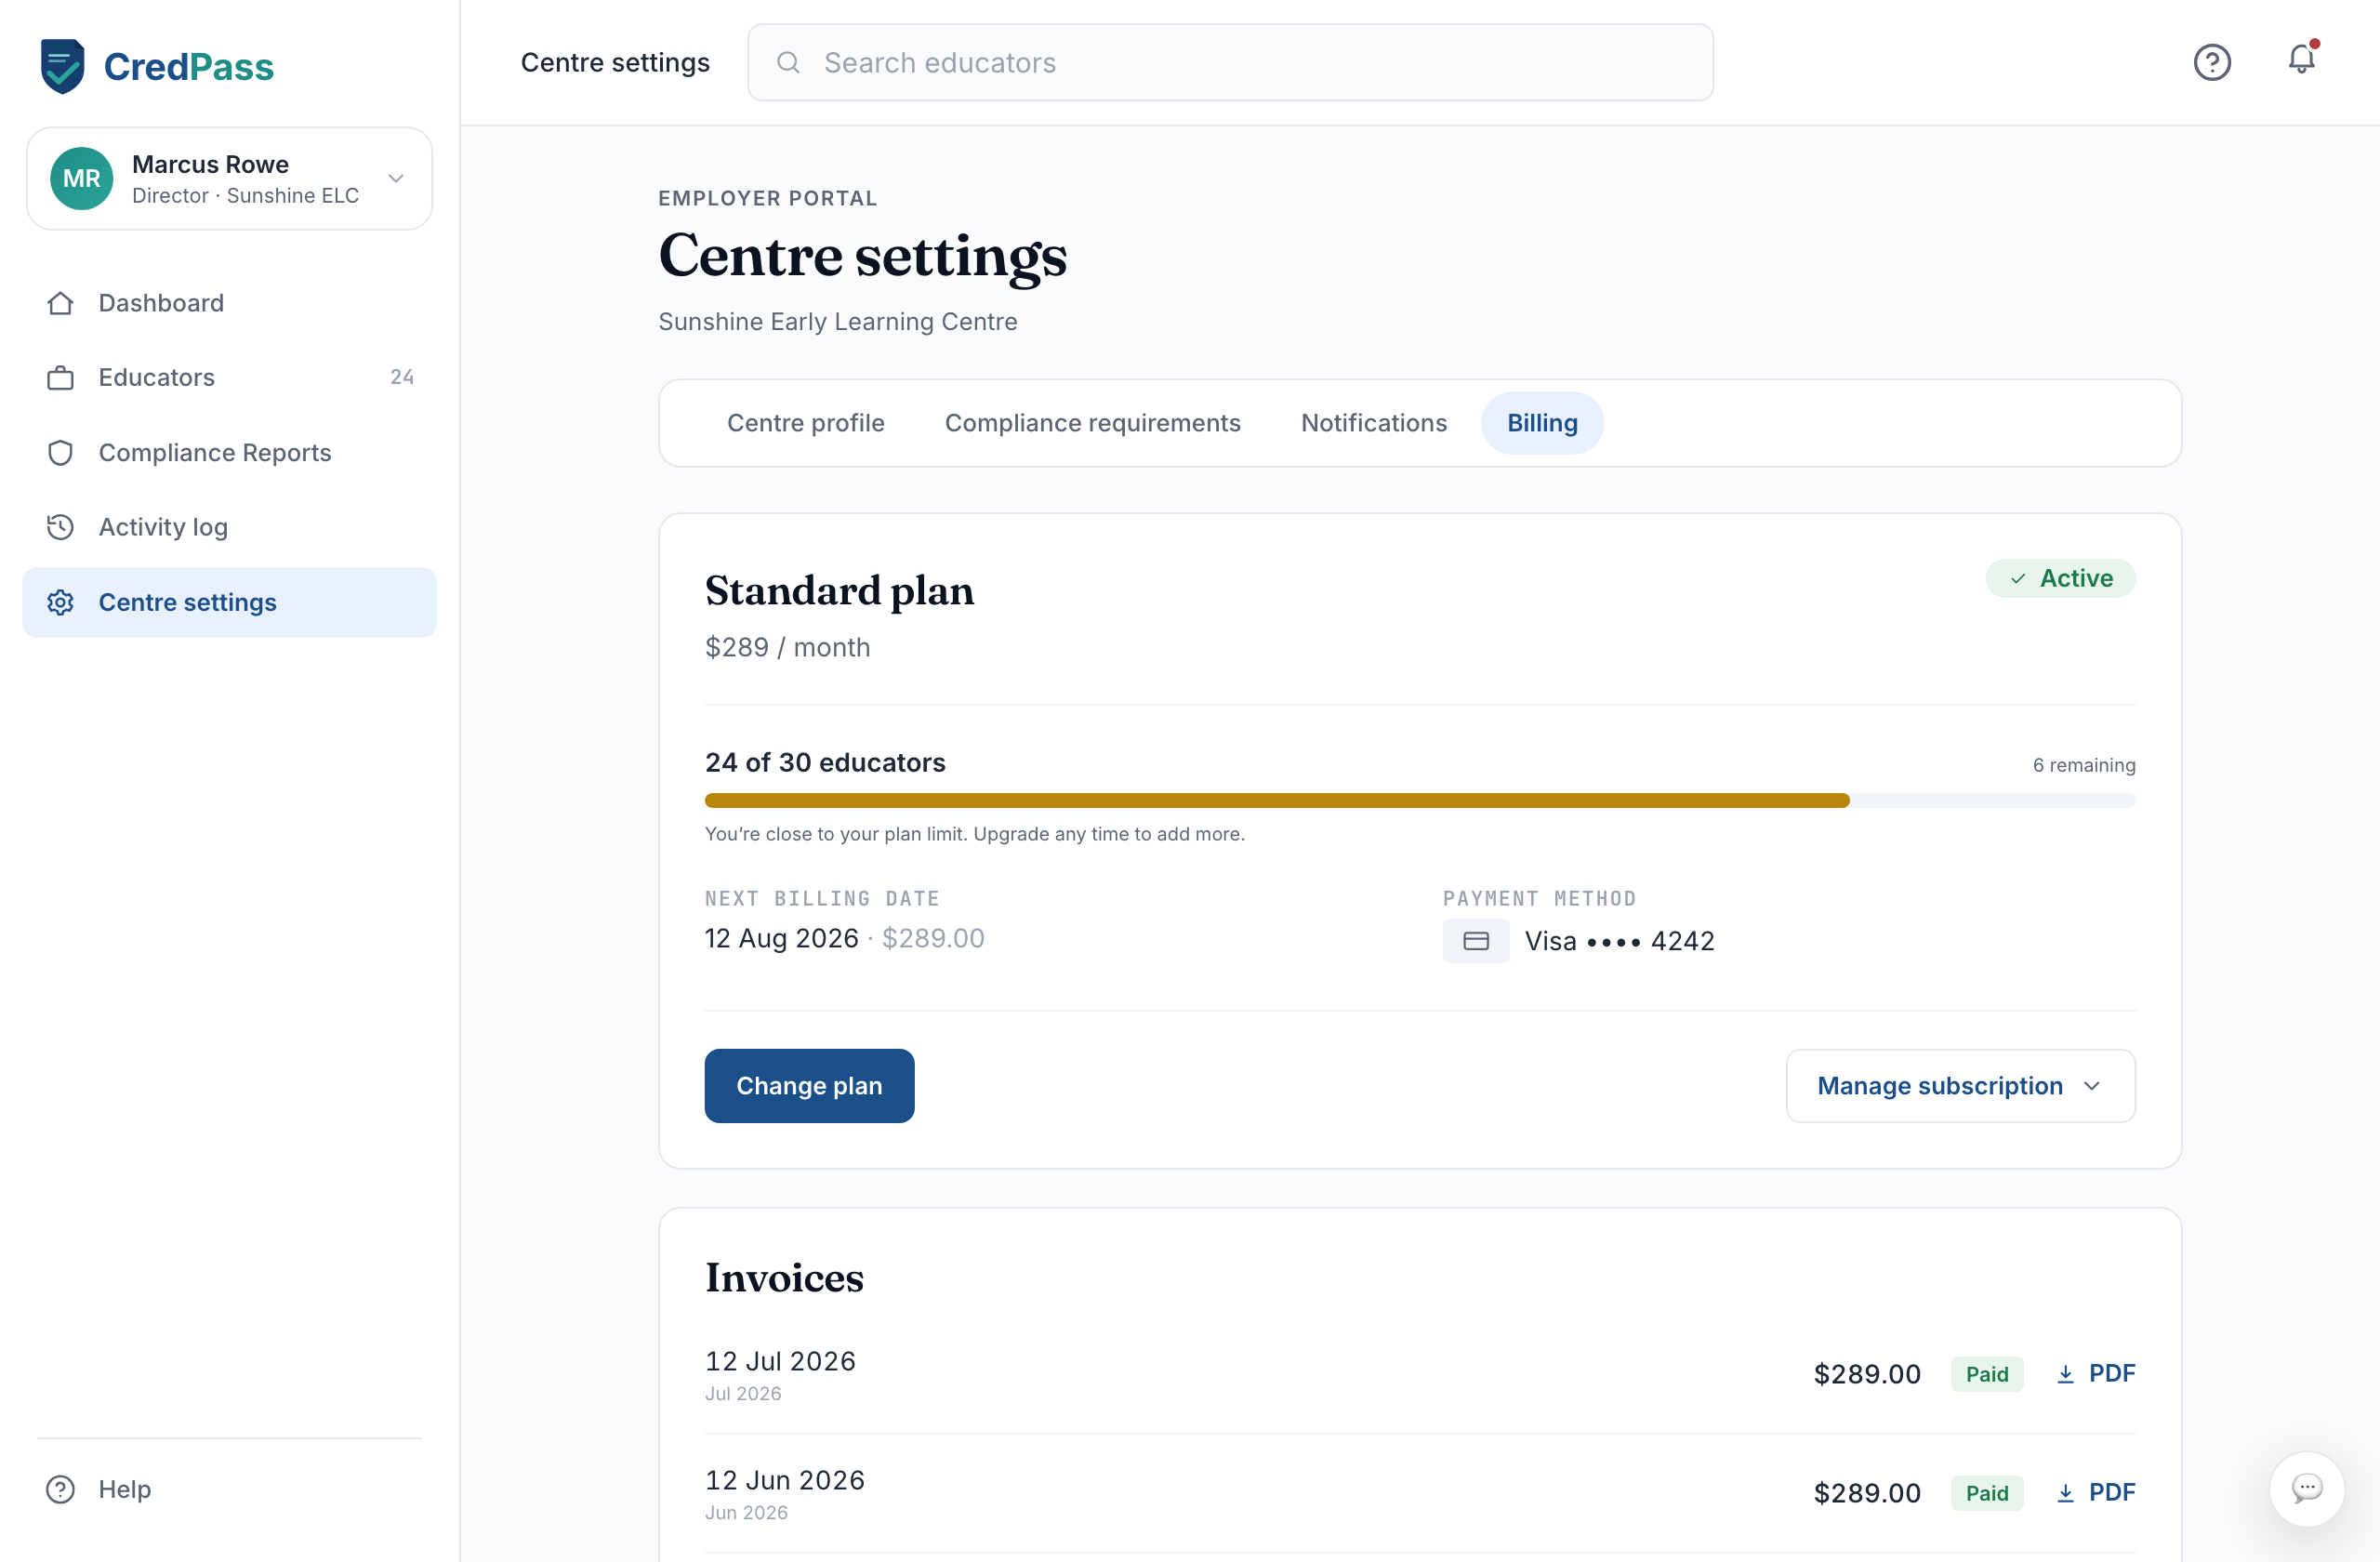The image size is (2380, 1562).
Task: Click the "Visa •••• 4242" payment method text
Action: [1619, 941]
